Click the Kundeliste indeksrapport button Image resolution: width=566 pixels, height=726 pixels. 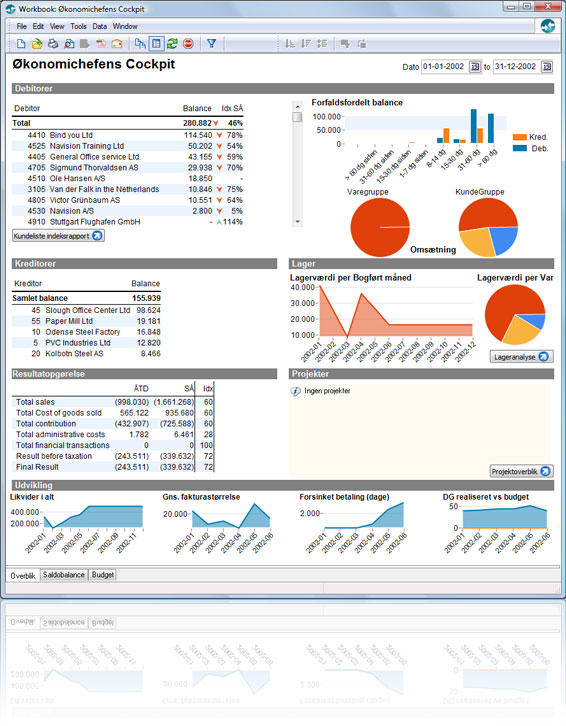[x=58, y=236]
